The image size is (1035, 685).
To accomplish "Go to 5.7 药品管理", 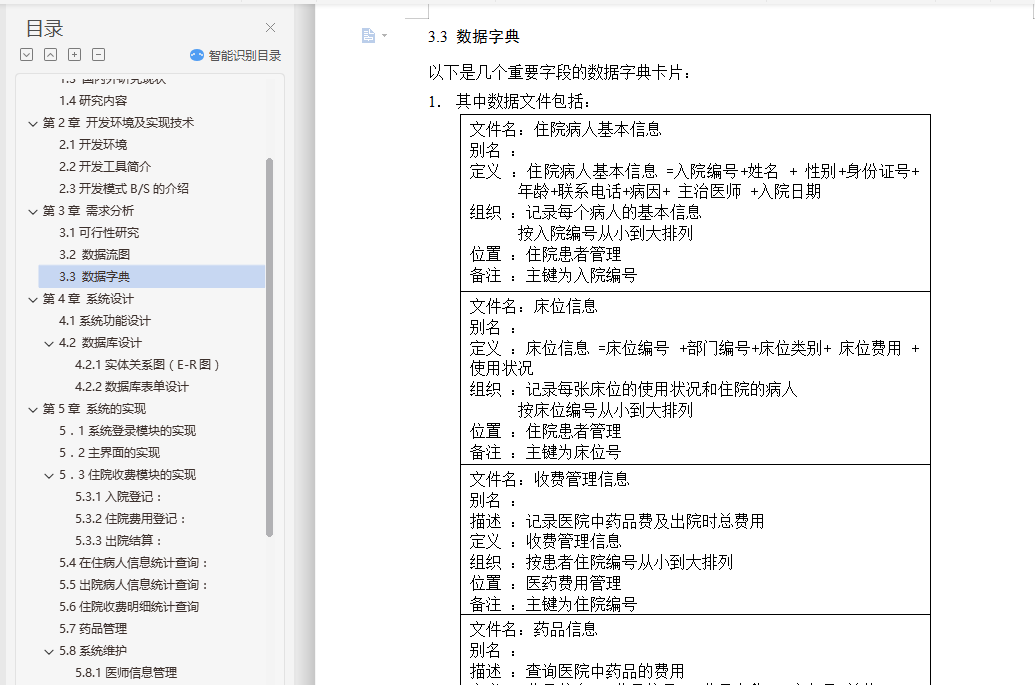I will (93, 629).
